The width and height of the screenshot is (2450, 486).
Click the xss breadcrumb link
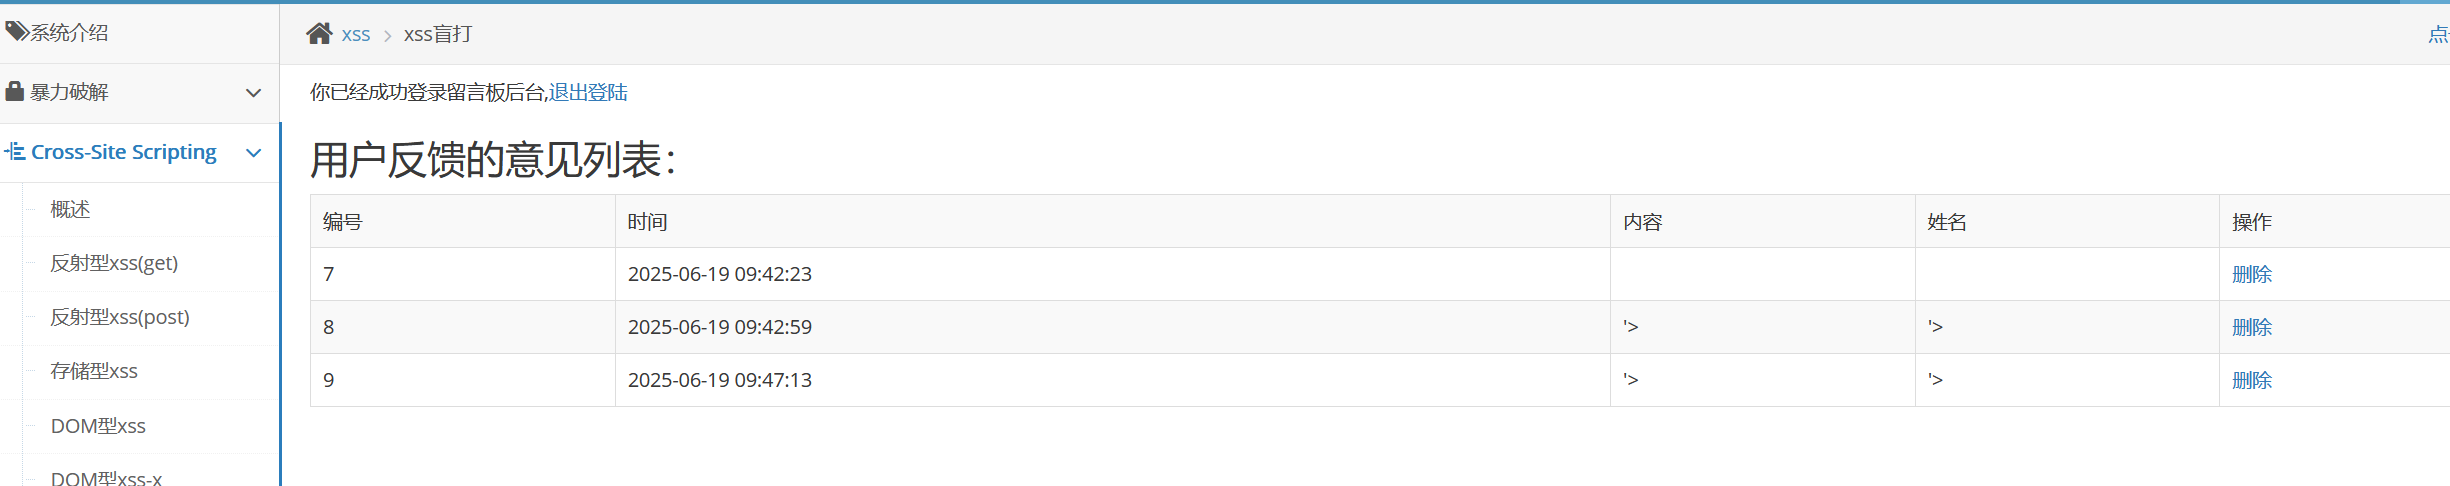355,34
